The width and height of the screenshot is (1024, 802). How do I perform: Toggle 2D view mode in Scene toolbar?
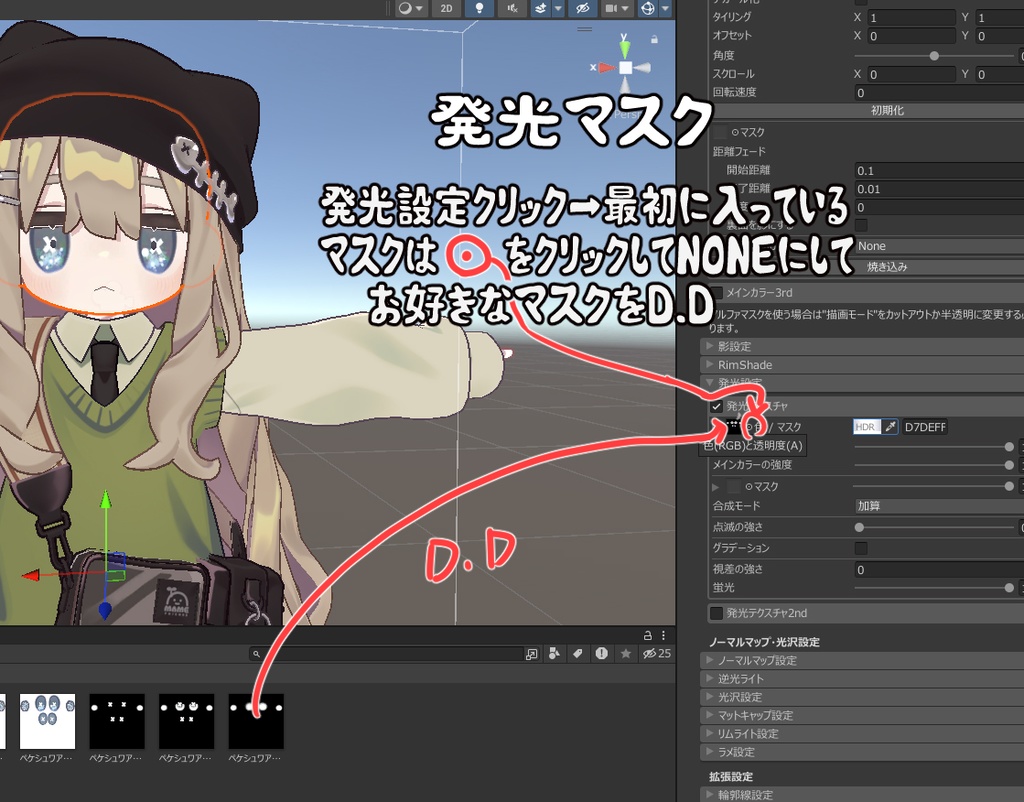click(445, 8)
